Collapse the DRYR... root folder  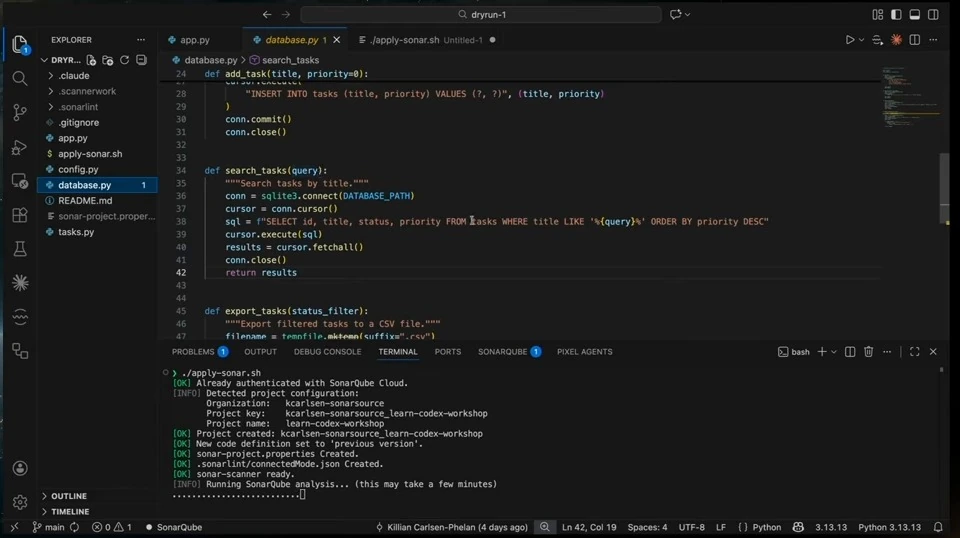coord(61,60)
